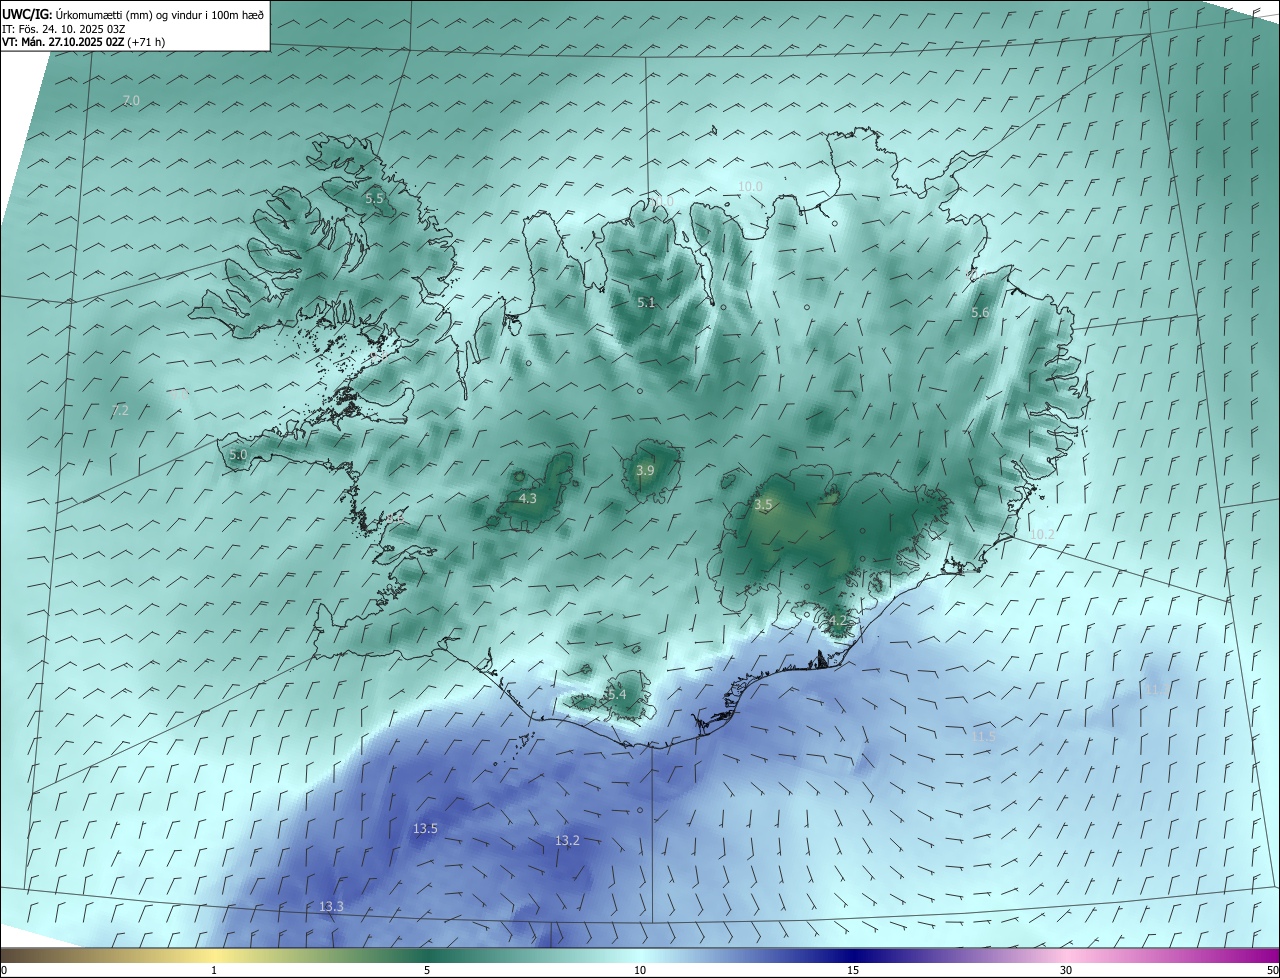Click the colour scale tick label 30

1066,971
